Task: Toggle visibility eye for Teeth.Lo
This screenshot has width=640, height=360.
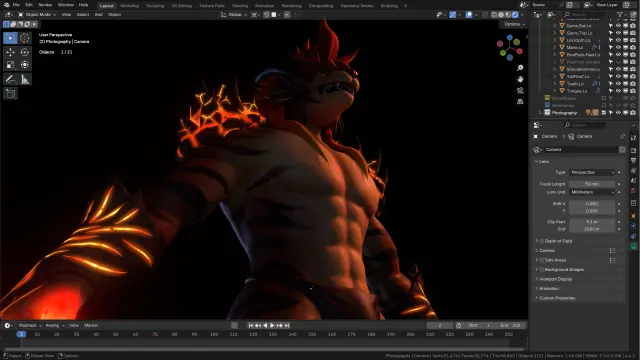Action: point(618,84)
